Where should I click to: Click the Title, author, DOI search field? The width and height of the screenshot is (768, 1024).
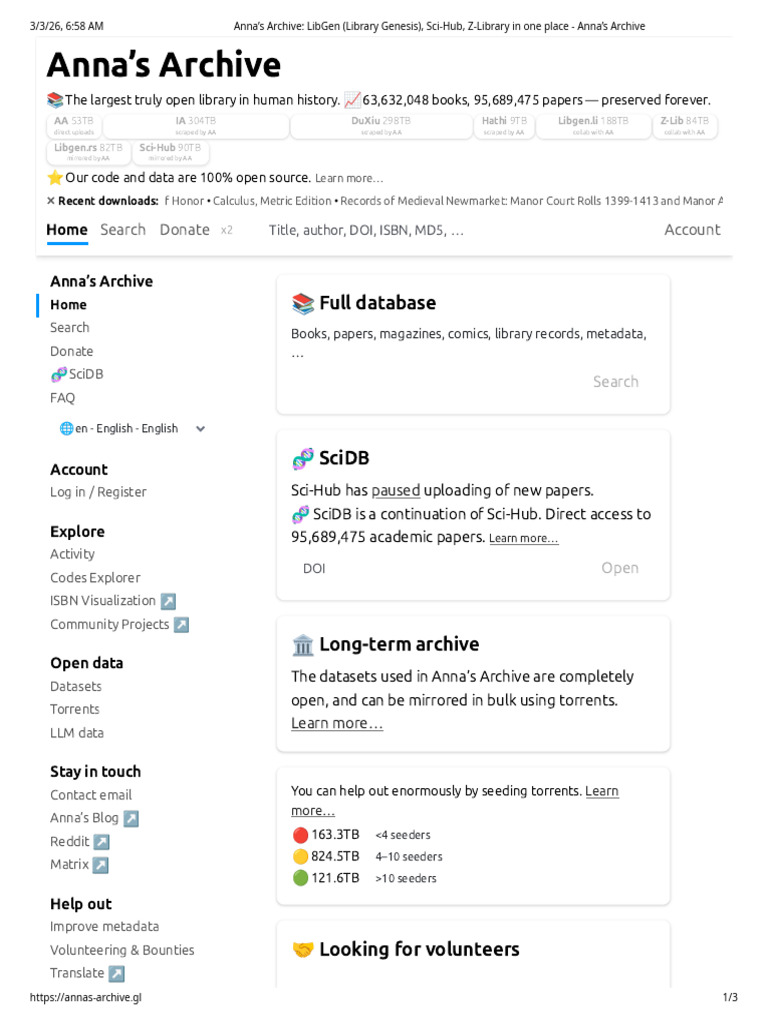(366, 231)
